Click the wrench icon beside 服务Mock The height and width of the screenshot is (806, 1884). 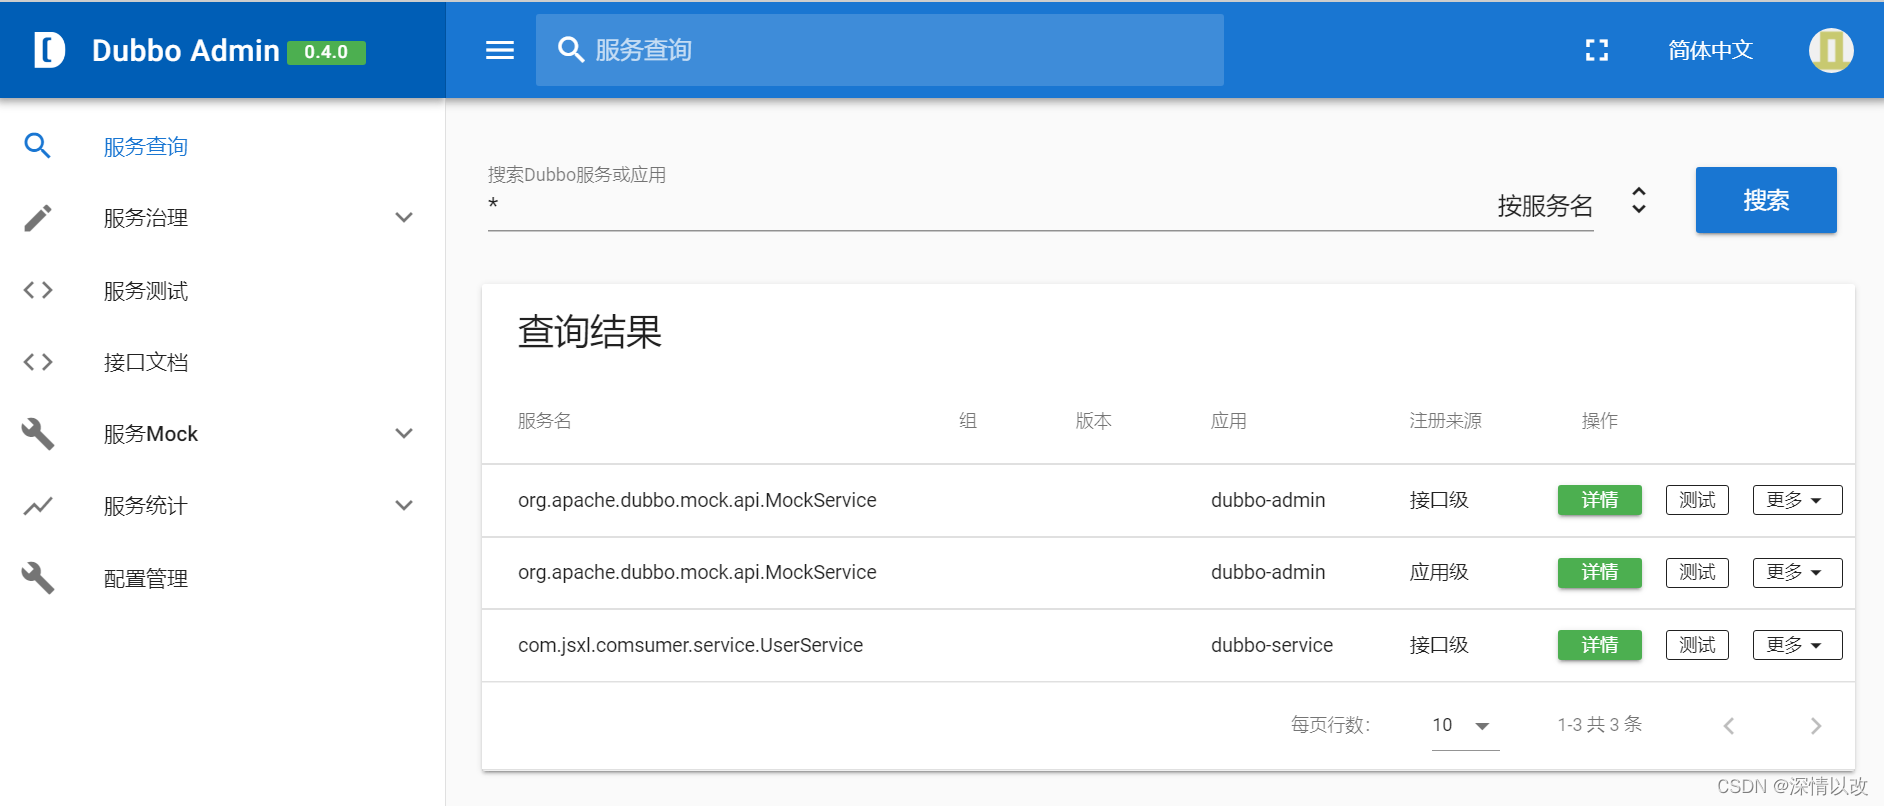(x=38, y=434)
